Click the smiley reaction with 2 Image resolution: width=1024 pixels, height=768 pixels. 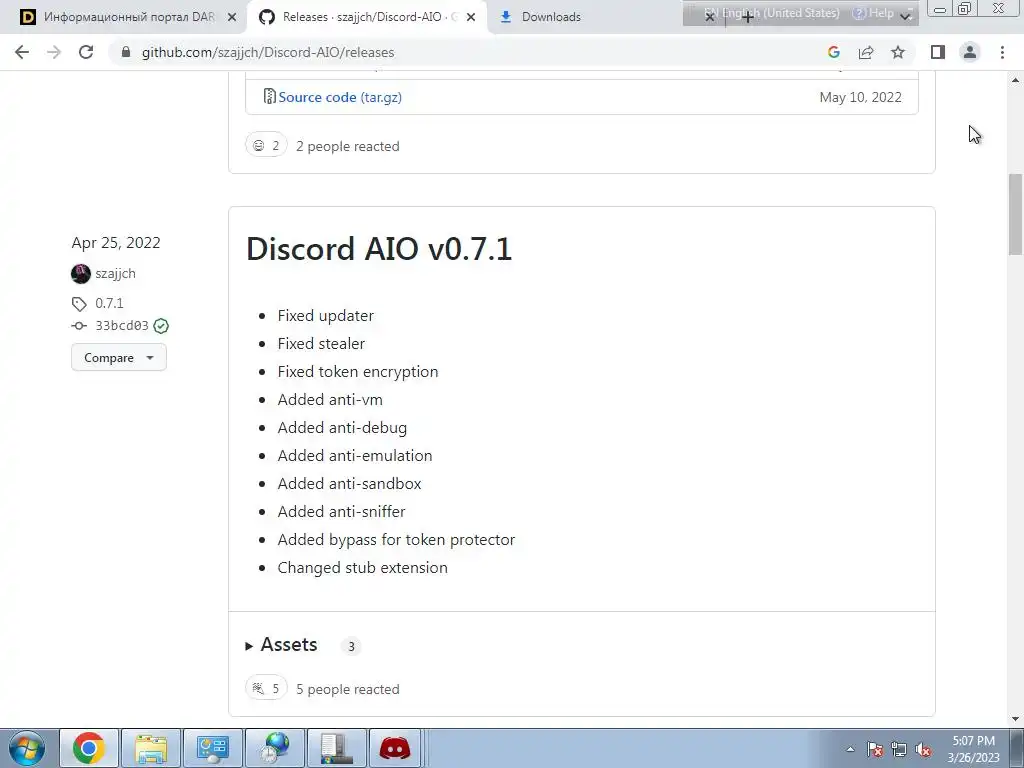pyautogui.click(x=266, y=146)
